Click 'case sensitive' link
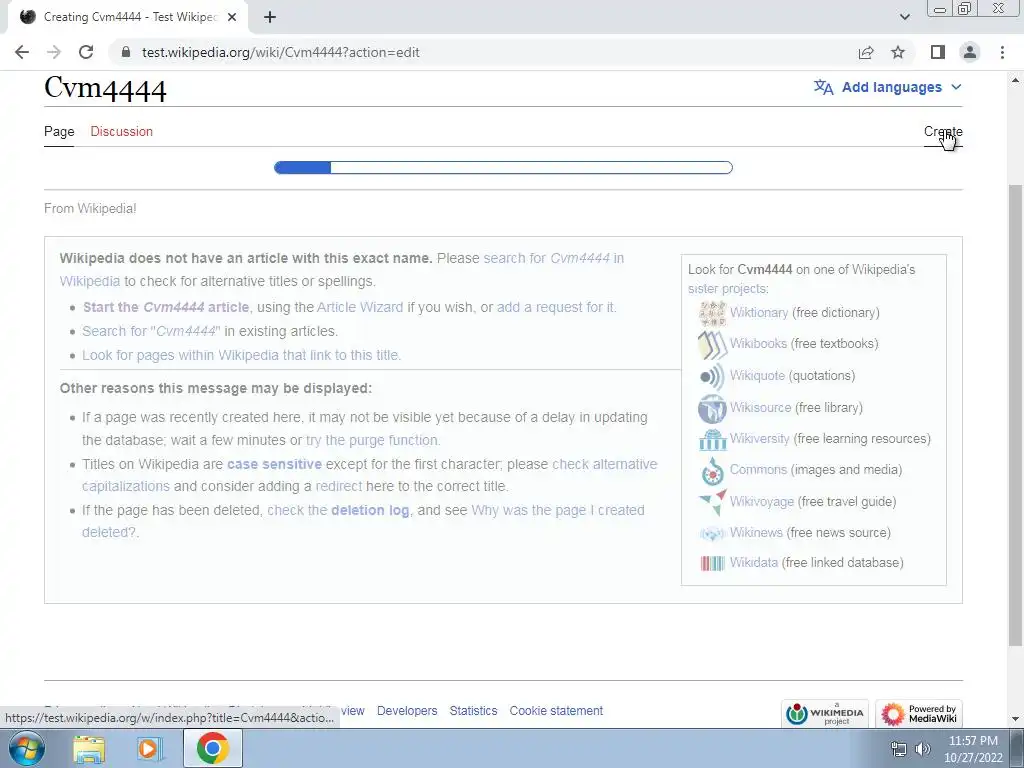Image resolution: width=1024 pixels, height=768 pixels. point(274,464)
